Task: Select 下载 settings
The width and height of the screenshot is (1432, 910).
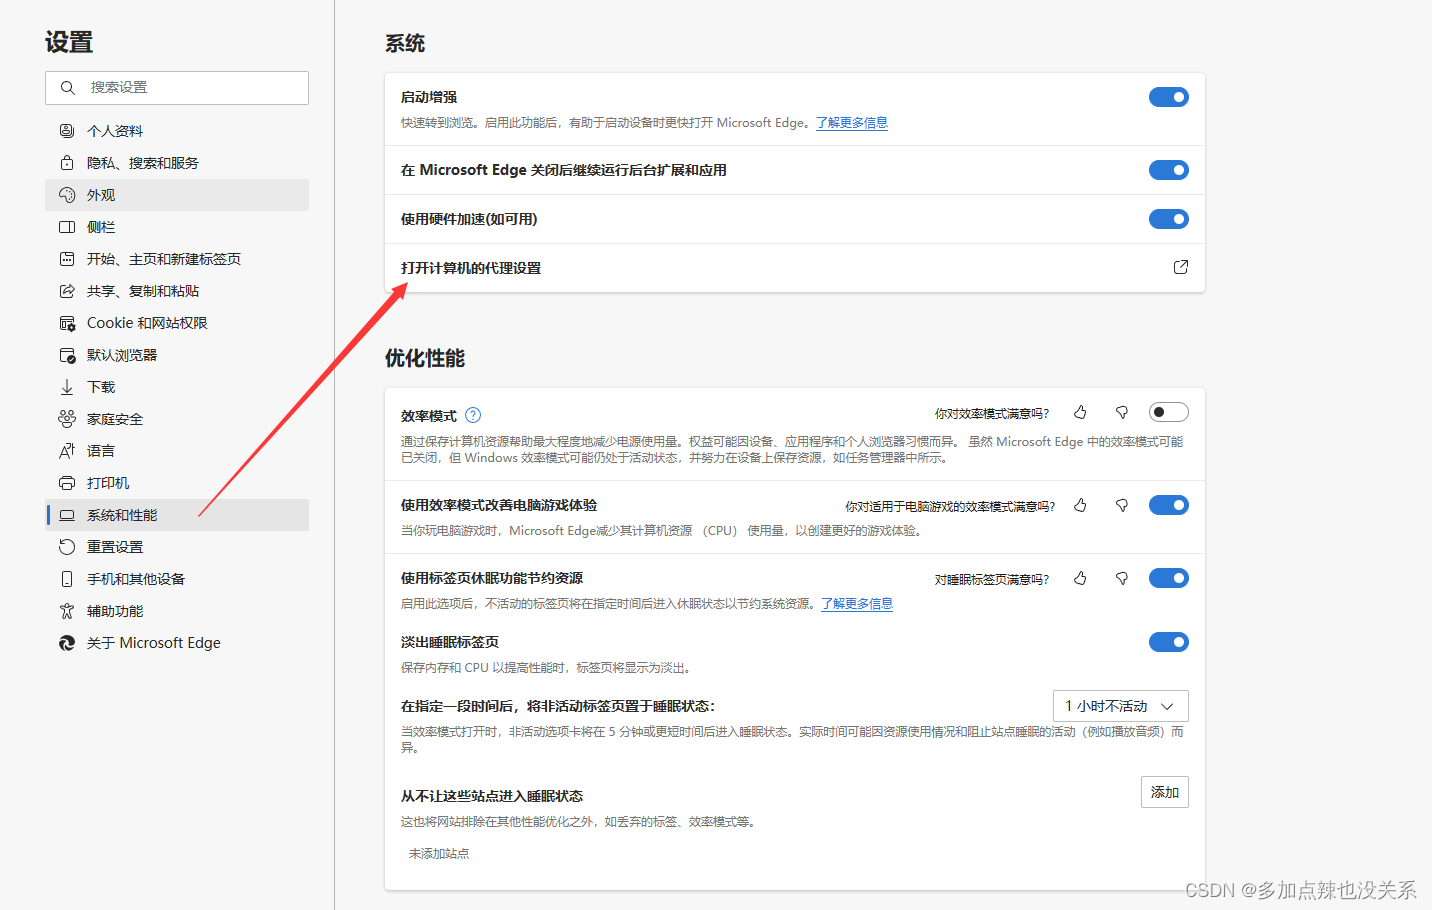Action: coord(177,387)
